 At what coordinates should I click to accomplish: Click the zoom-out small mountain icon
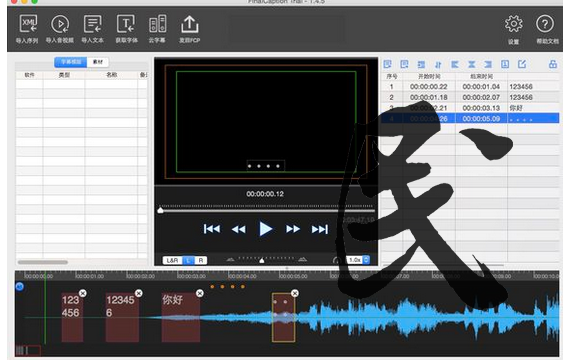(231, 260)
